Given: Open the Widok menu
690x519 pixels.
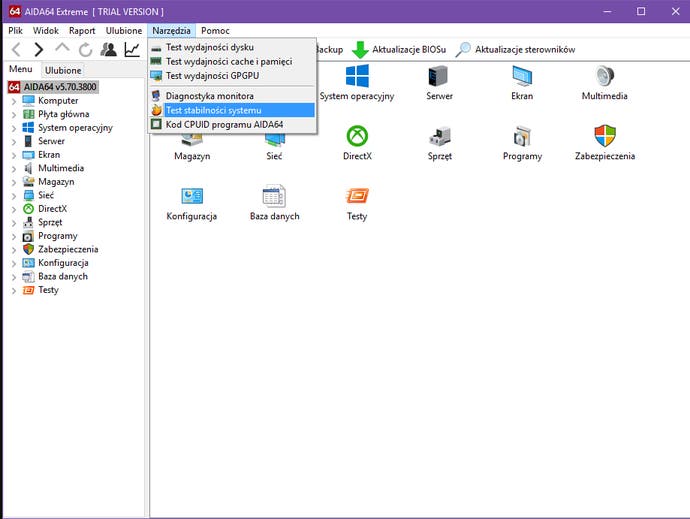Looking at the screenshot, I should [x=46, y=30].
